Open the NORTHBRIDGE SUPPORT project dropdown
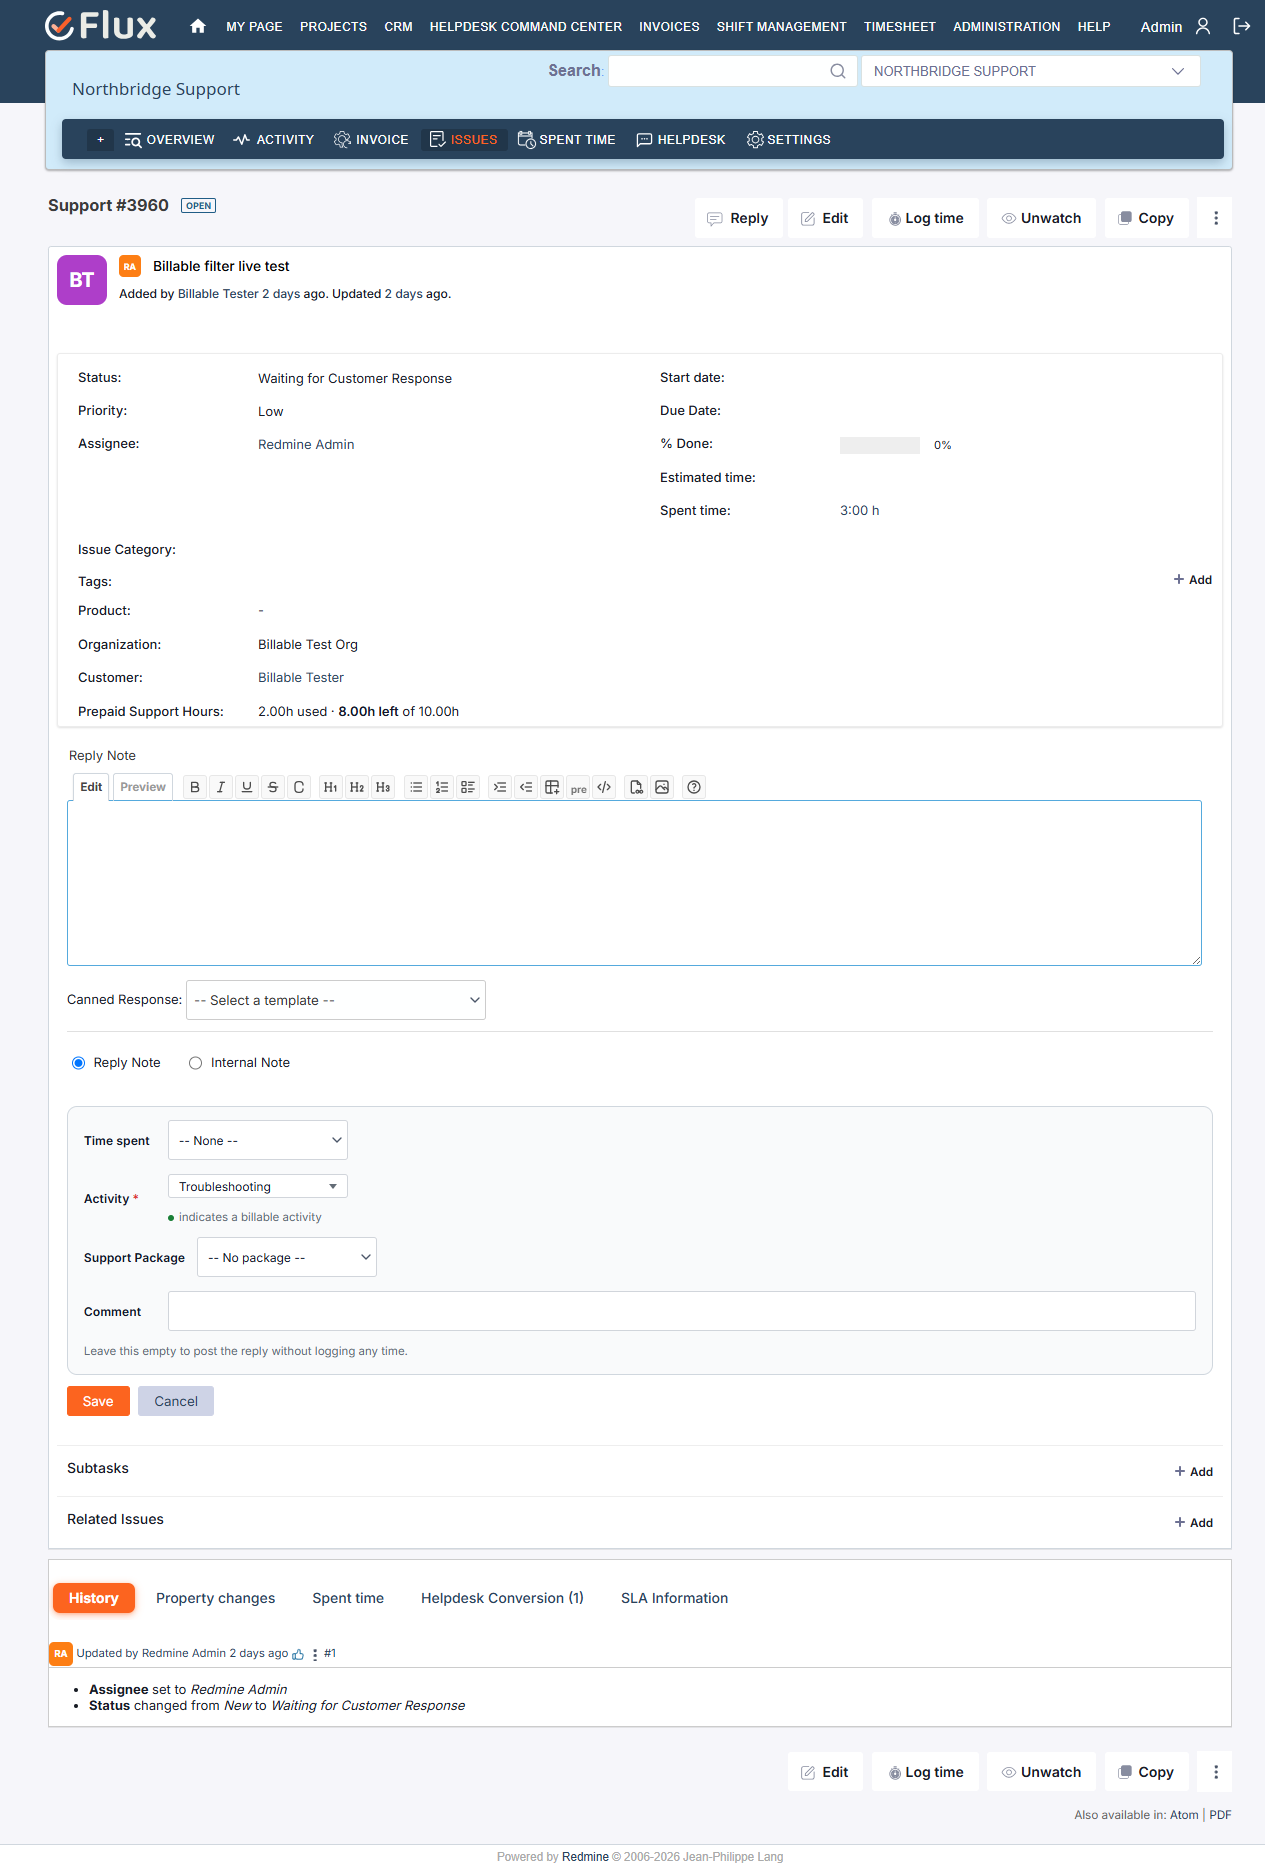The image size is (1265, 1868). click(x=1030, y=71)
